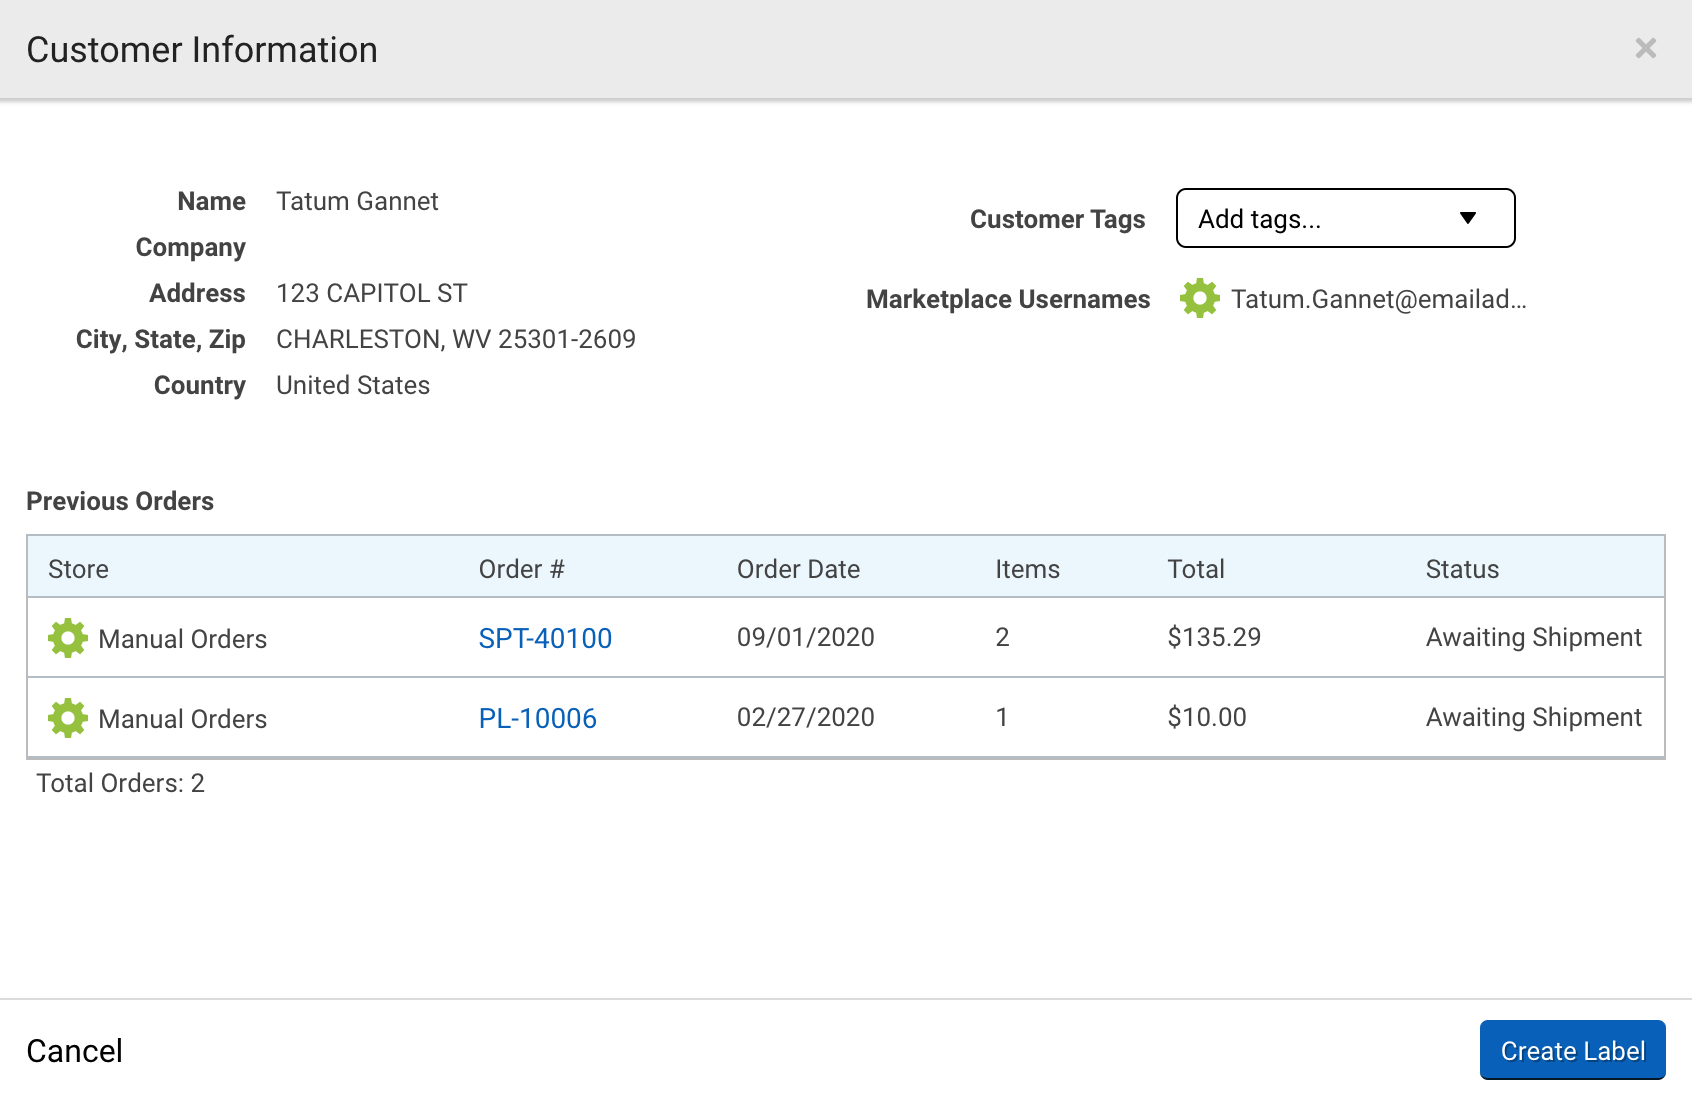Close the Customer Information dialog
Screen dimensions: 1692x1094
coord(1645,48)
